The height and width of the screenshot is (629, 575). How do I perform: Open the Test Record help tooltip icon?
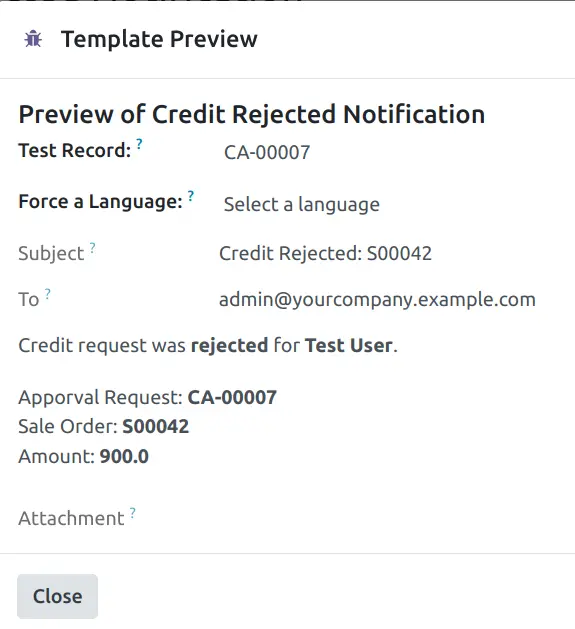[x=139, y=144]
